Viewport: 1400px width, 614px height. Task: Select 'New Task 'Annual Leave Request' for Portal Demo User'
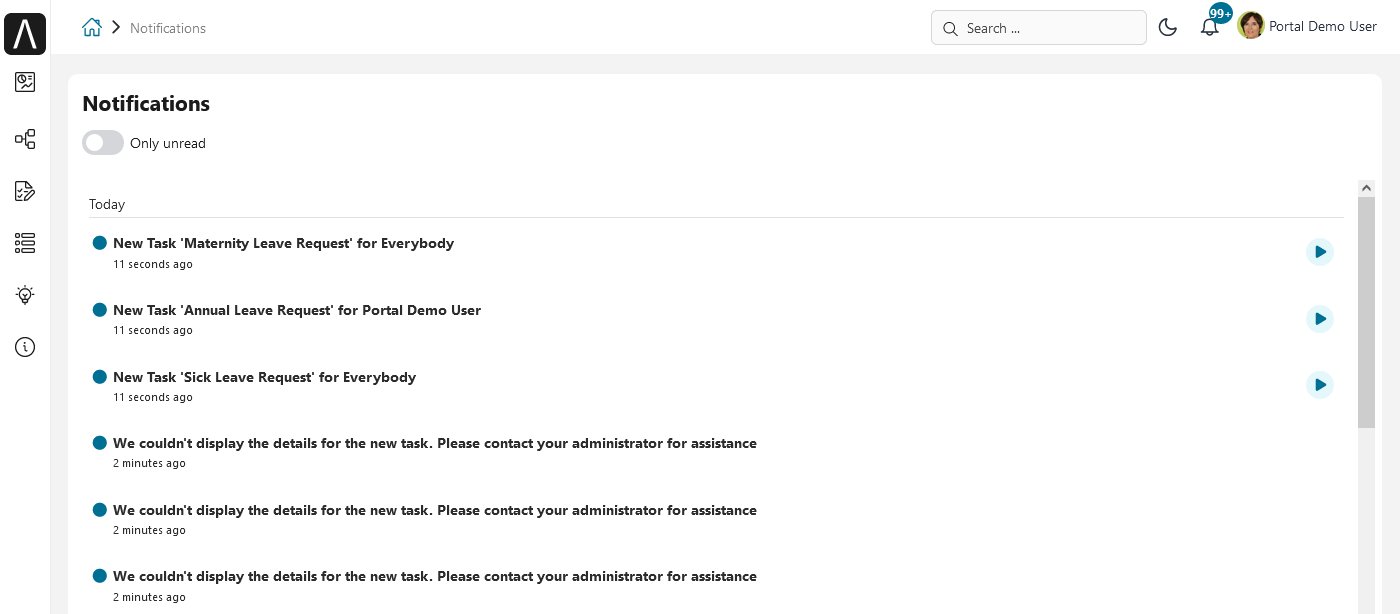tap(297, 310)
